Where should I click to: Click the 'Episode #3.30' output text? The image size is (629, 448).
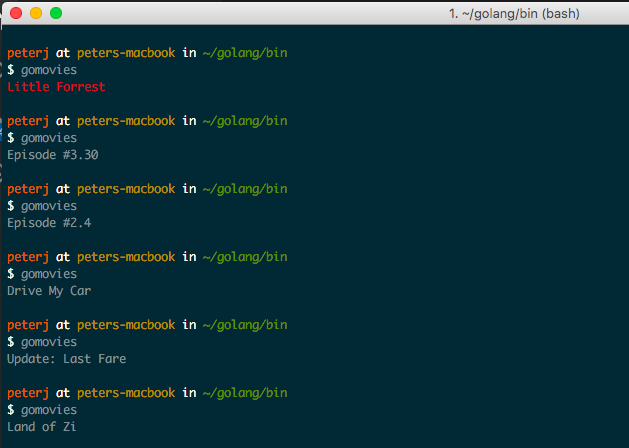(x=53, y=155)
